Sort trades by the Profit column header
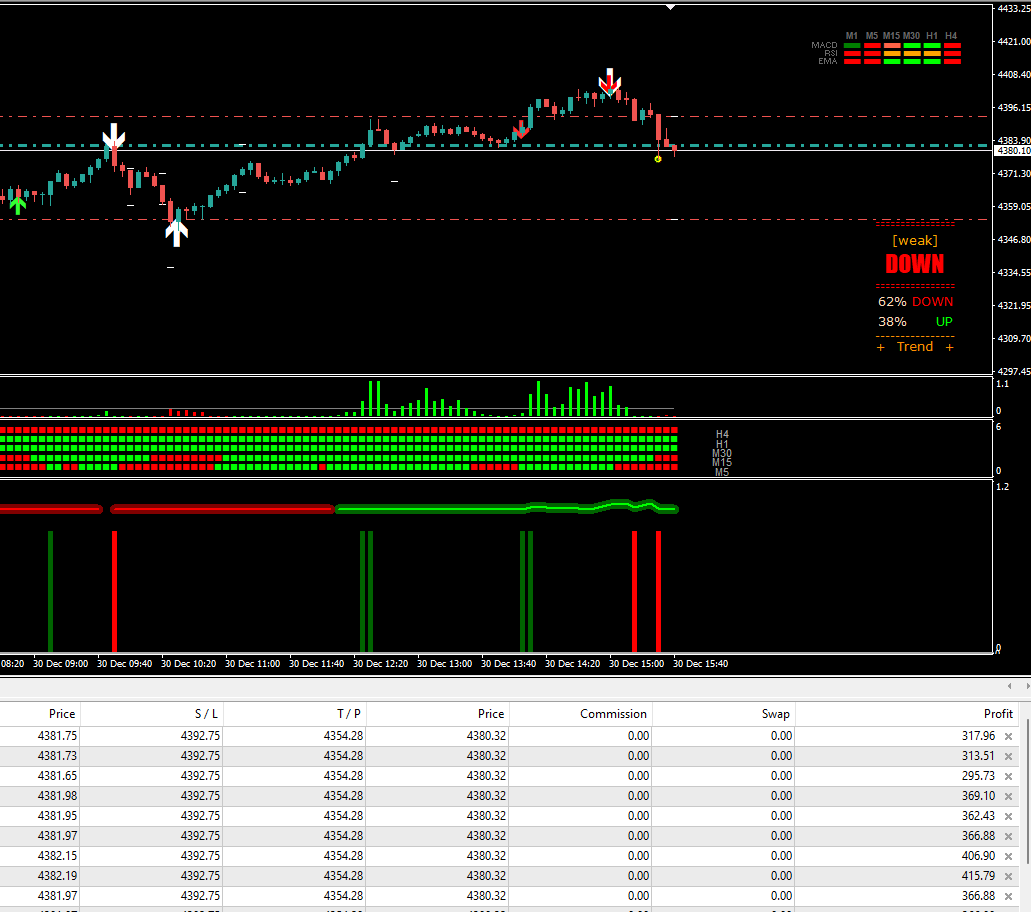Image resolution: width=1031 pixels, height=912 pixels. pyautogui.click(x=998, y=714)
